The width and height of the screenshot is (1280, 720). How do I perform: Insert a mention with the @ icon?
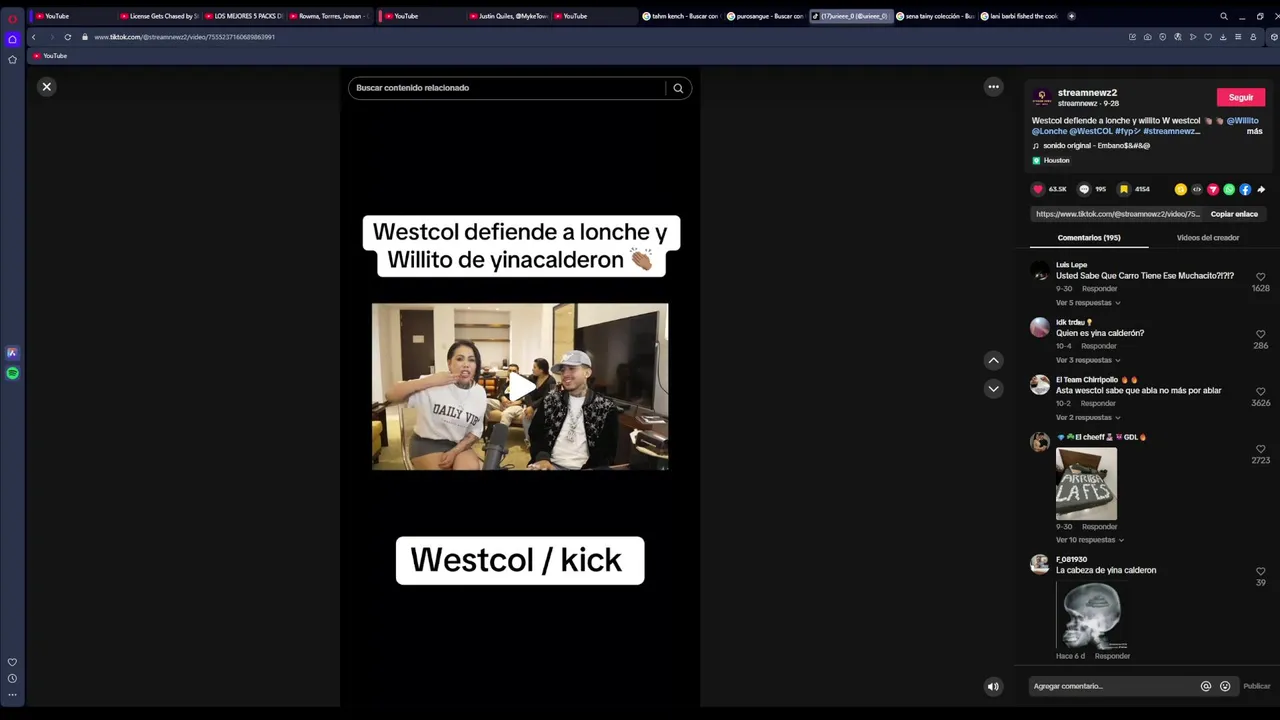(1206, 686)
